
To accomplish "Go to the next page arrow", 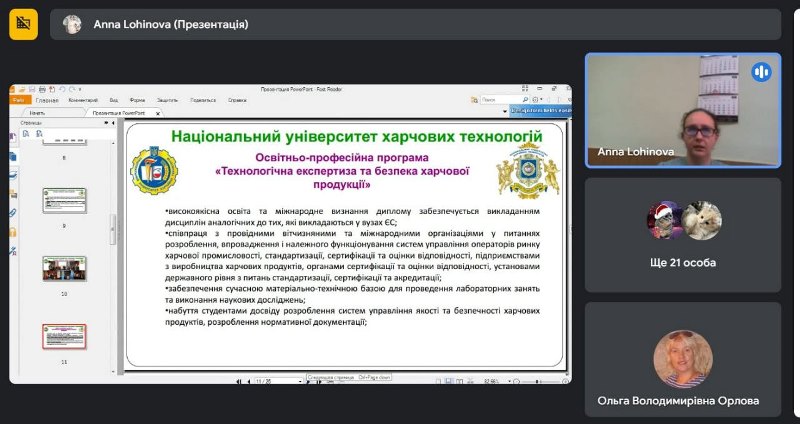I will pyautogui.click(x=308, y=381).
